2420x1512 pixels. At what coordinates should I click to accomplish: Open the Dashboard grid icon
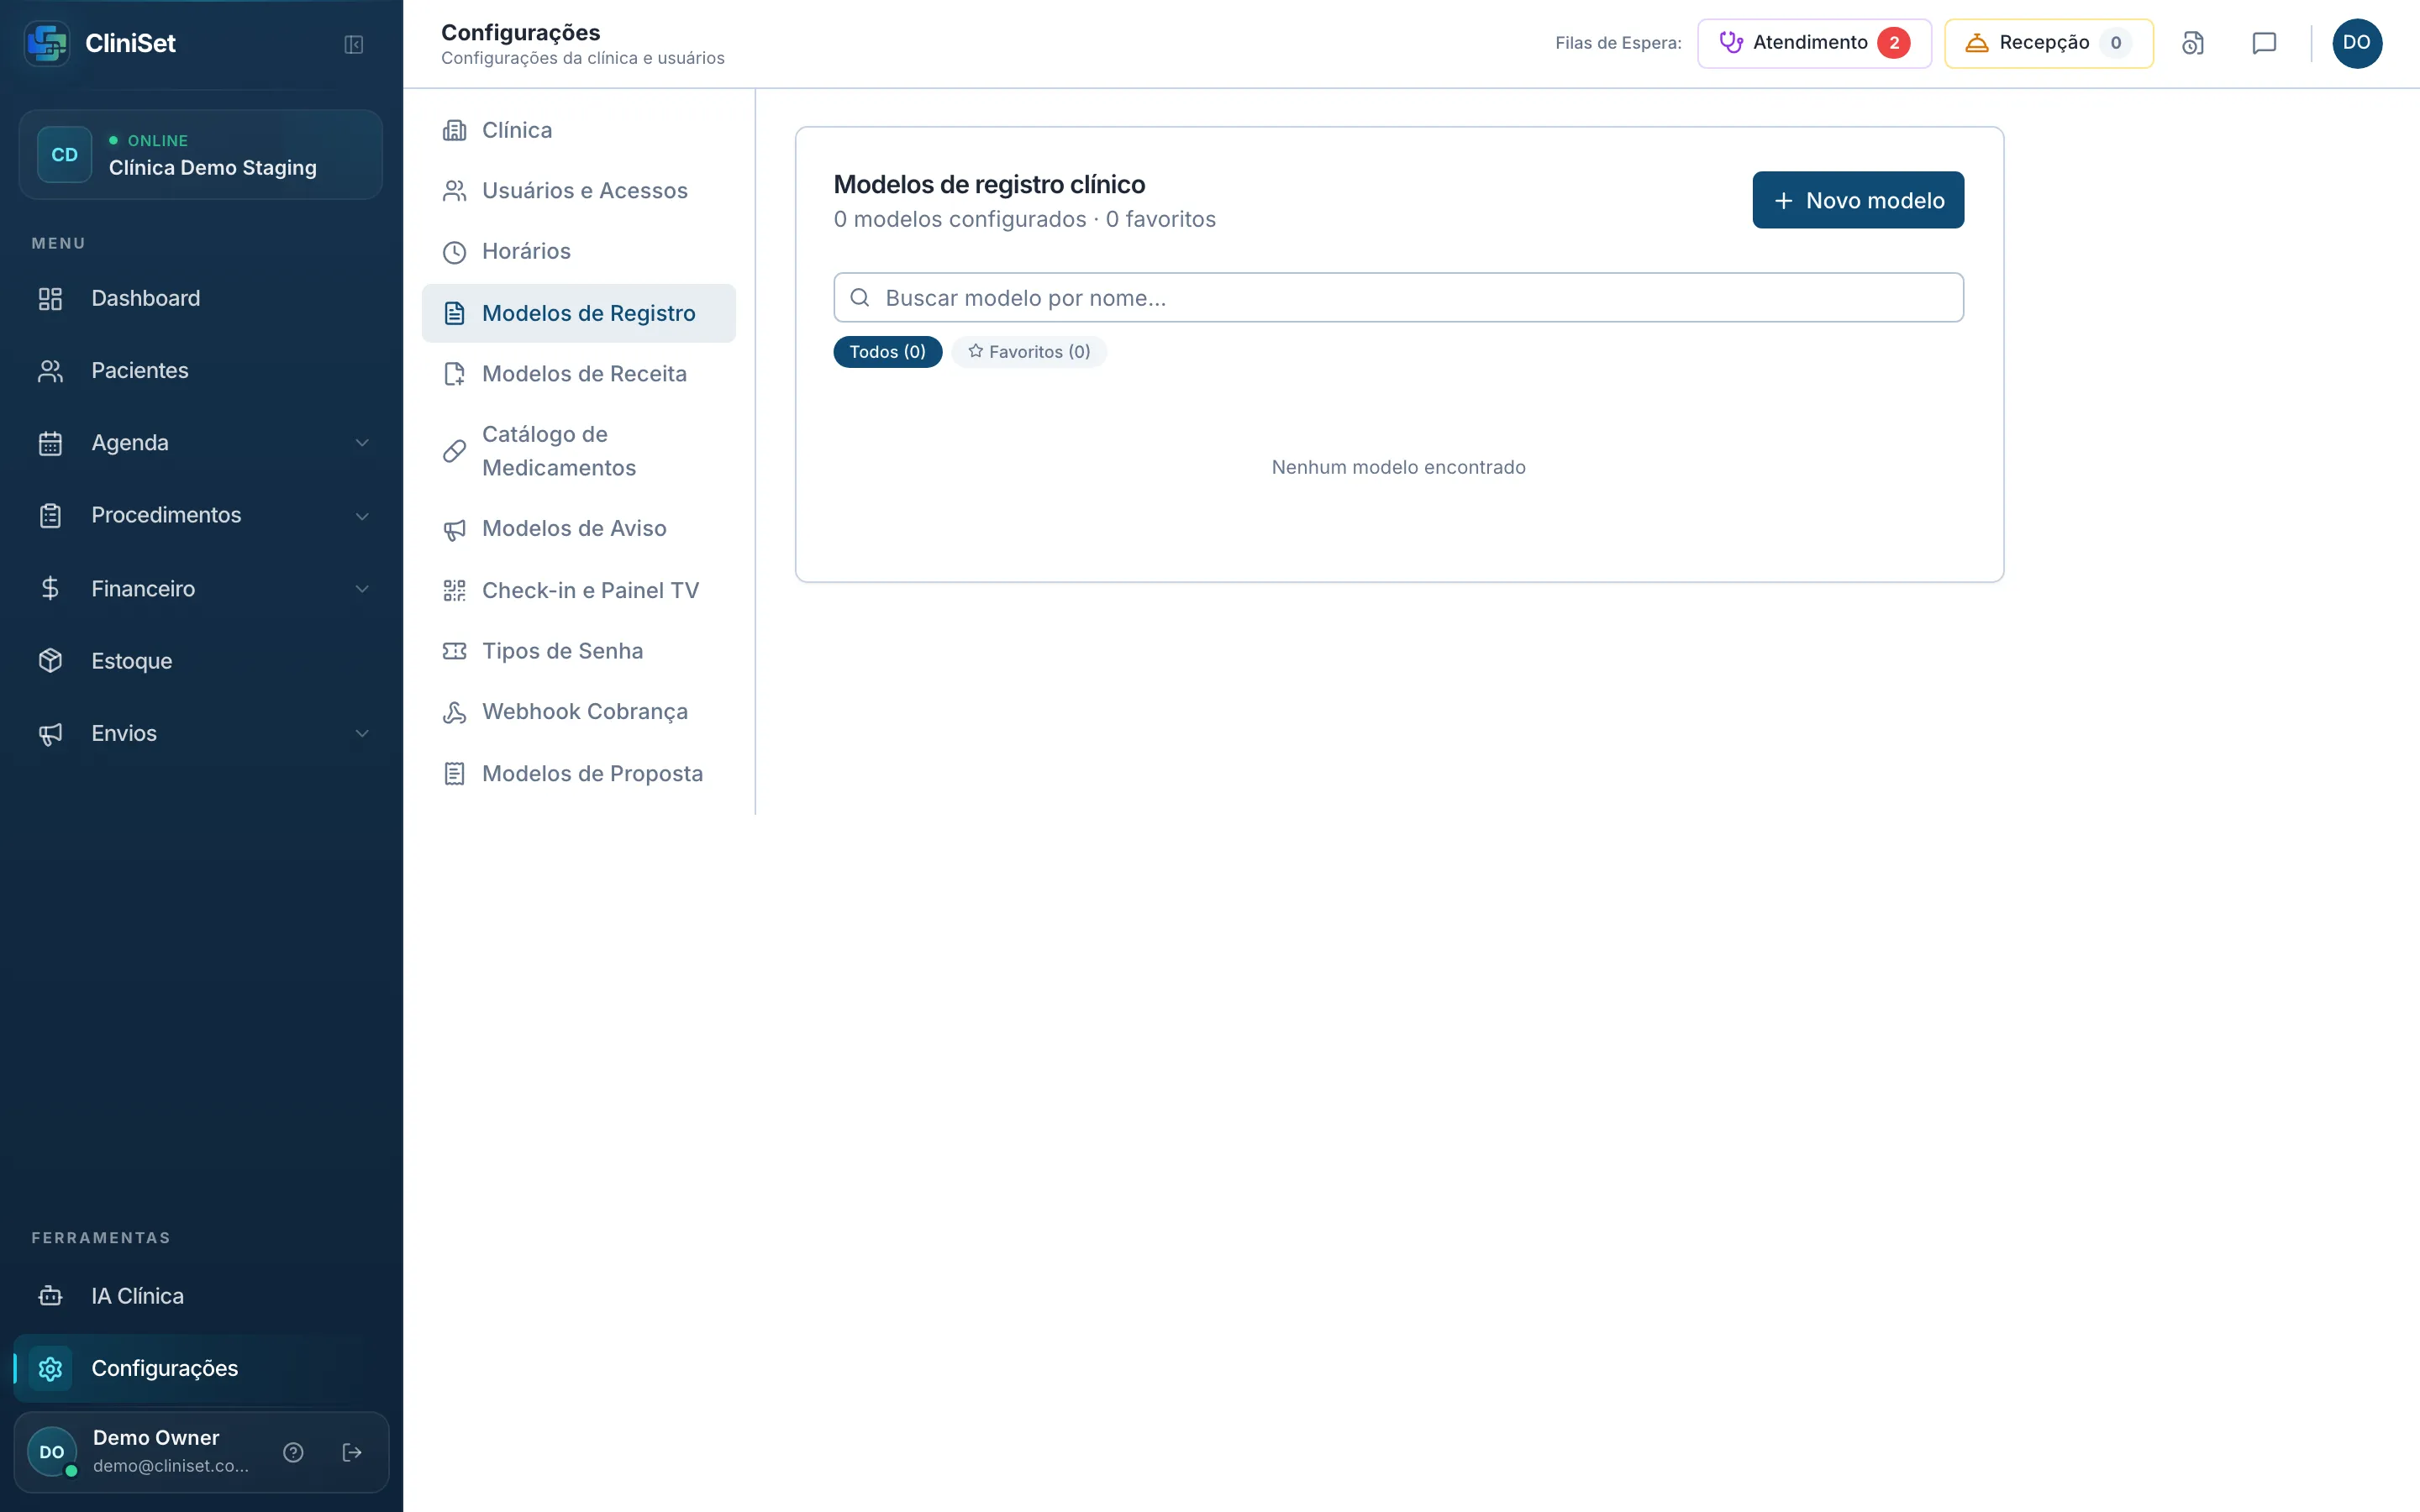(x=50, y=298)
